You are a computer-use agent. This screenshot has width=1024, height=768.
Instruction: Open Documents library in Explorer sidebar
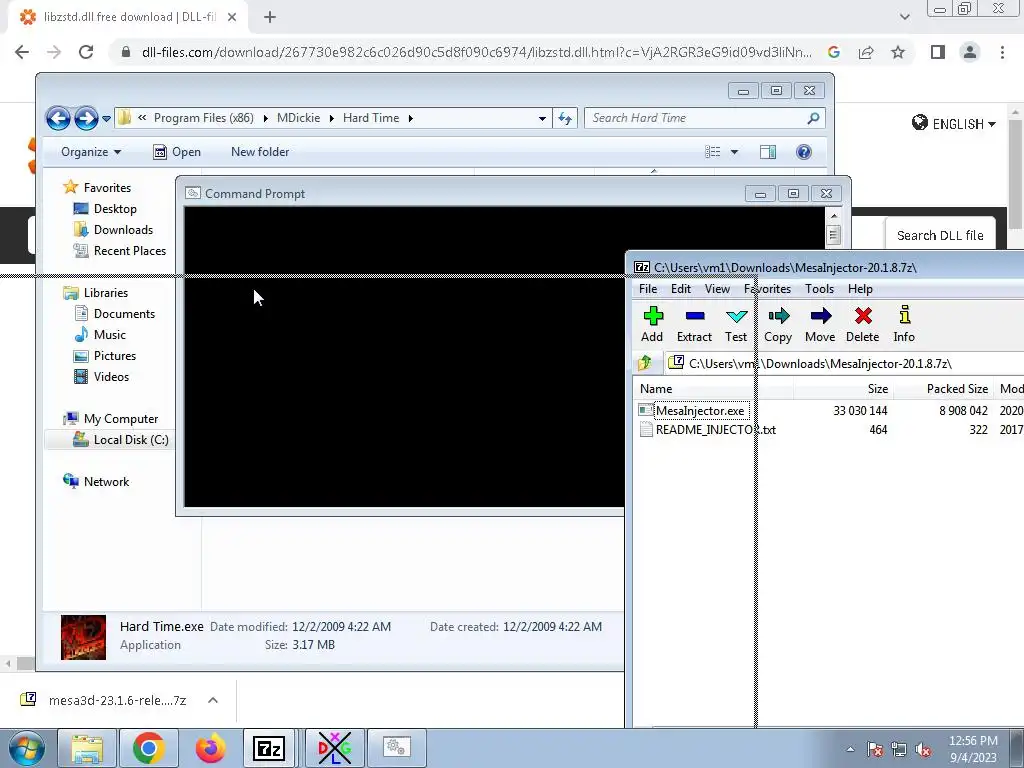(x=124, y=313)
